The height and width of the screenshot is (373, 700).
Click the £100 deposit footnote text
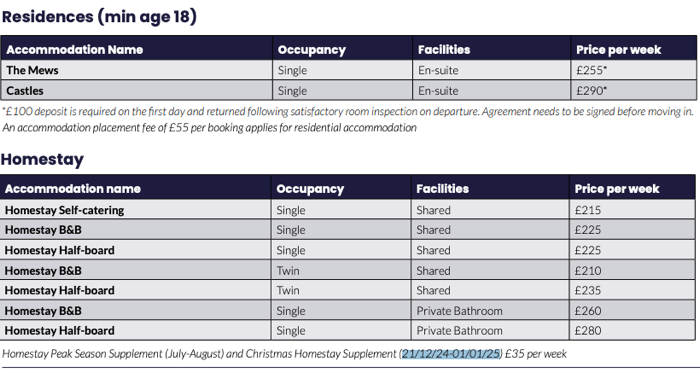(x=348, y=111)
